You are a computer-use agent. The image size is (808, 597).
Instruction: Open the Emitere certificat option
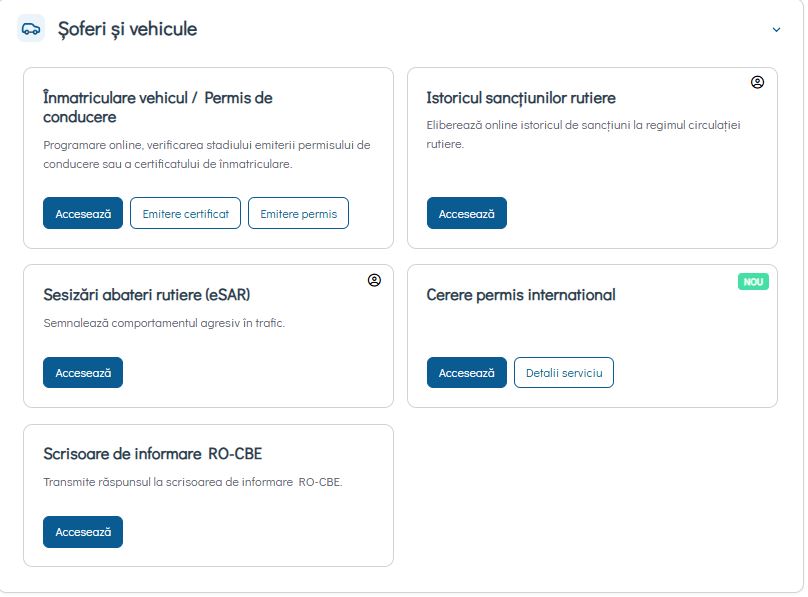[185, 213]
